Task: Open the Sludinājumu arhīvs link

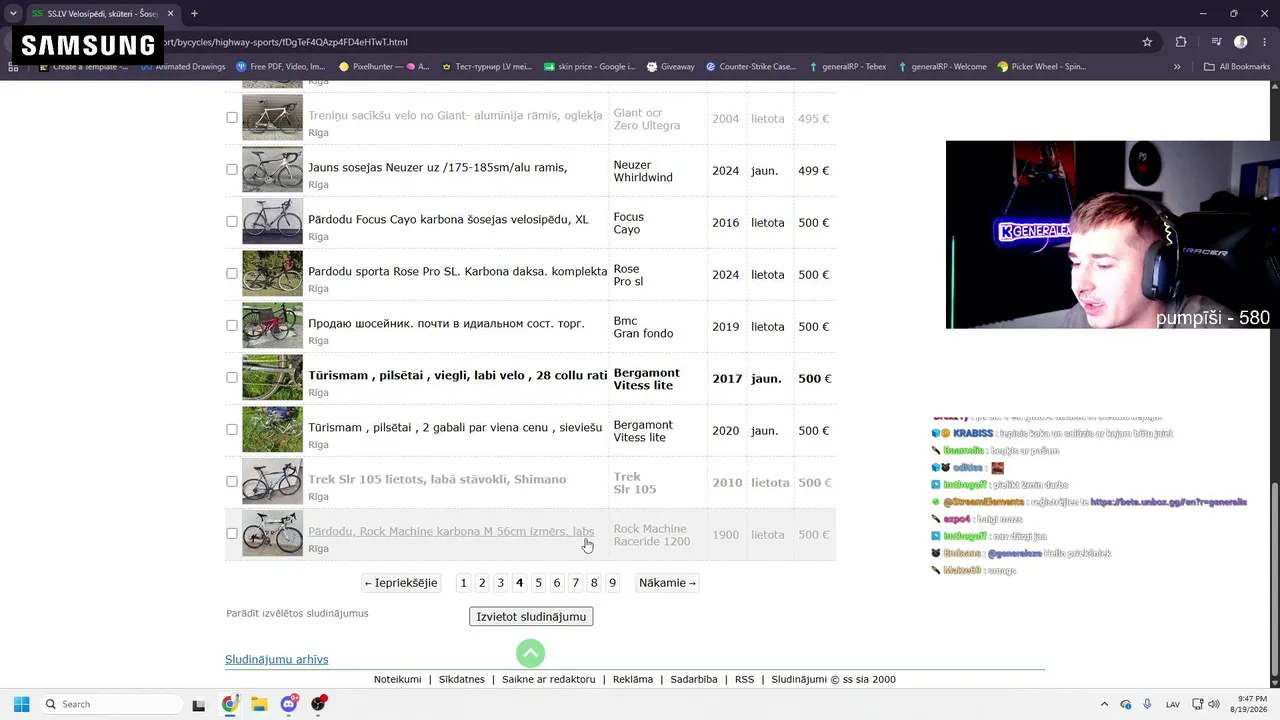Action: pyautogui.click(x=277, y=660)
